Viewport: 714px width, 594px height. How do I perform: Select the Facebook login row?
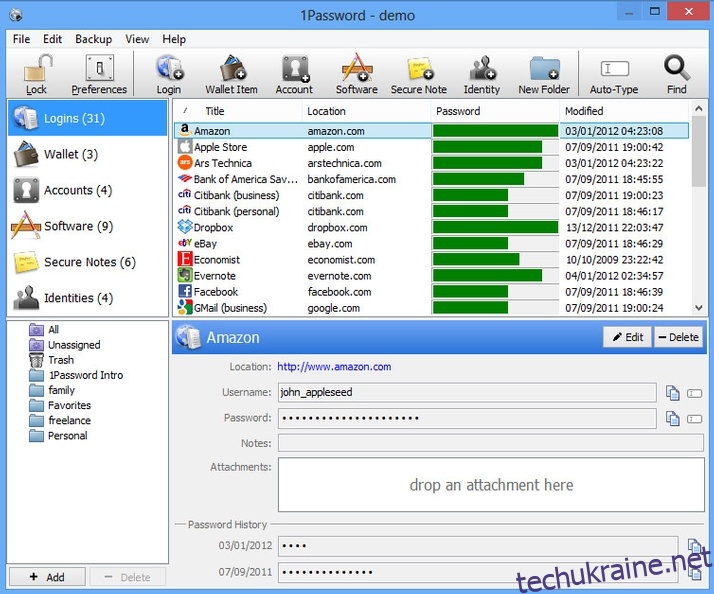point(431,292)
